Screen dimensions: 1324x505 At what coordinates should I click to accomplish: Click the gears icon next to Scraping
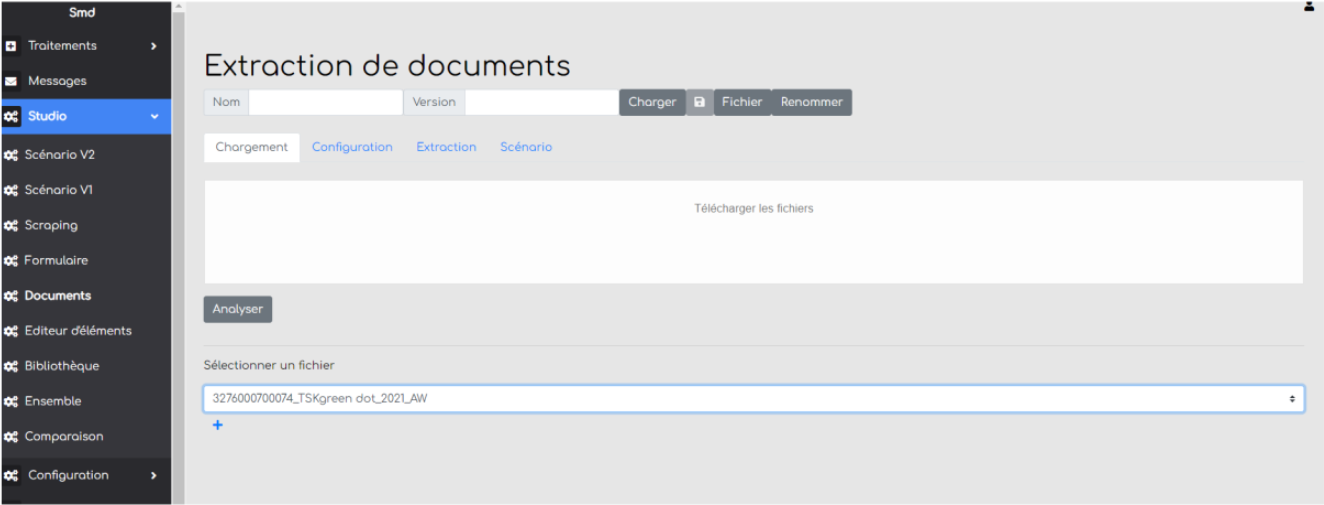(x=12, y=226)
